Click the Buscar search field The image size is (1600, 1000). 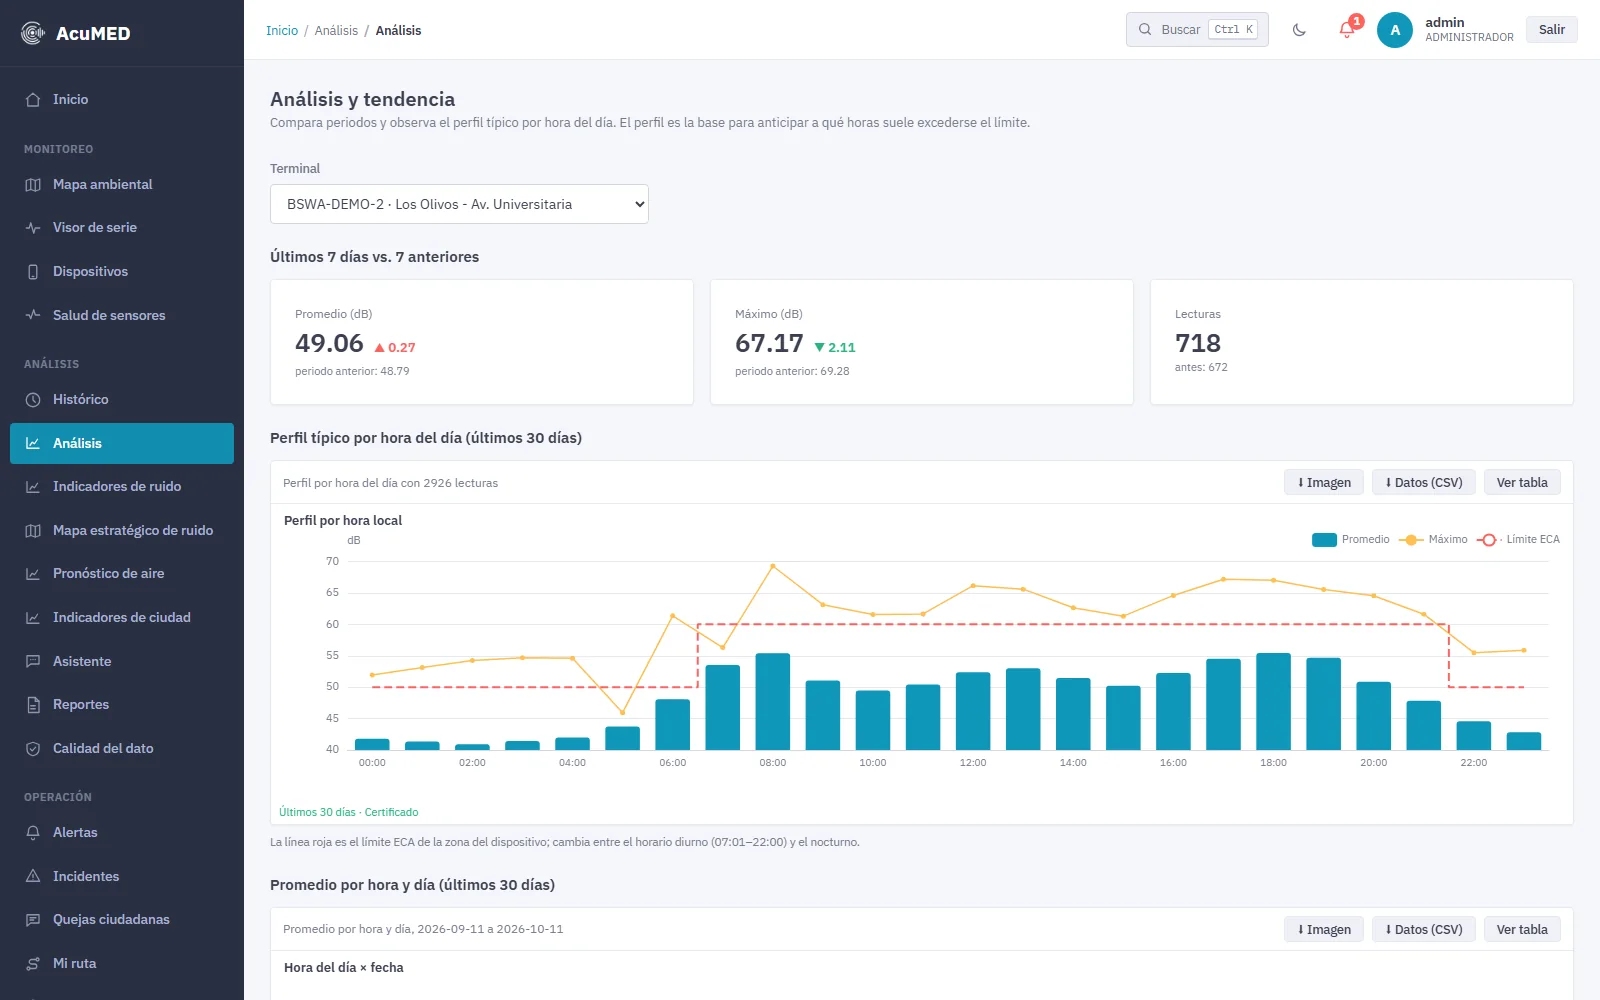tap(1197, 30)
